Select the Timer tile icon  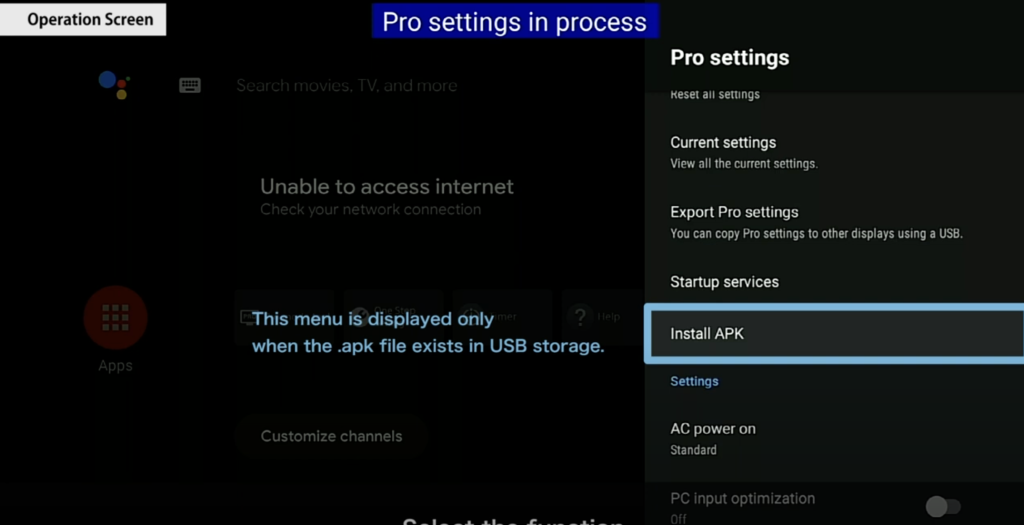click(x=502, y=317)
